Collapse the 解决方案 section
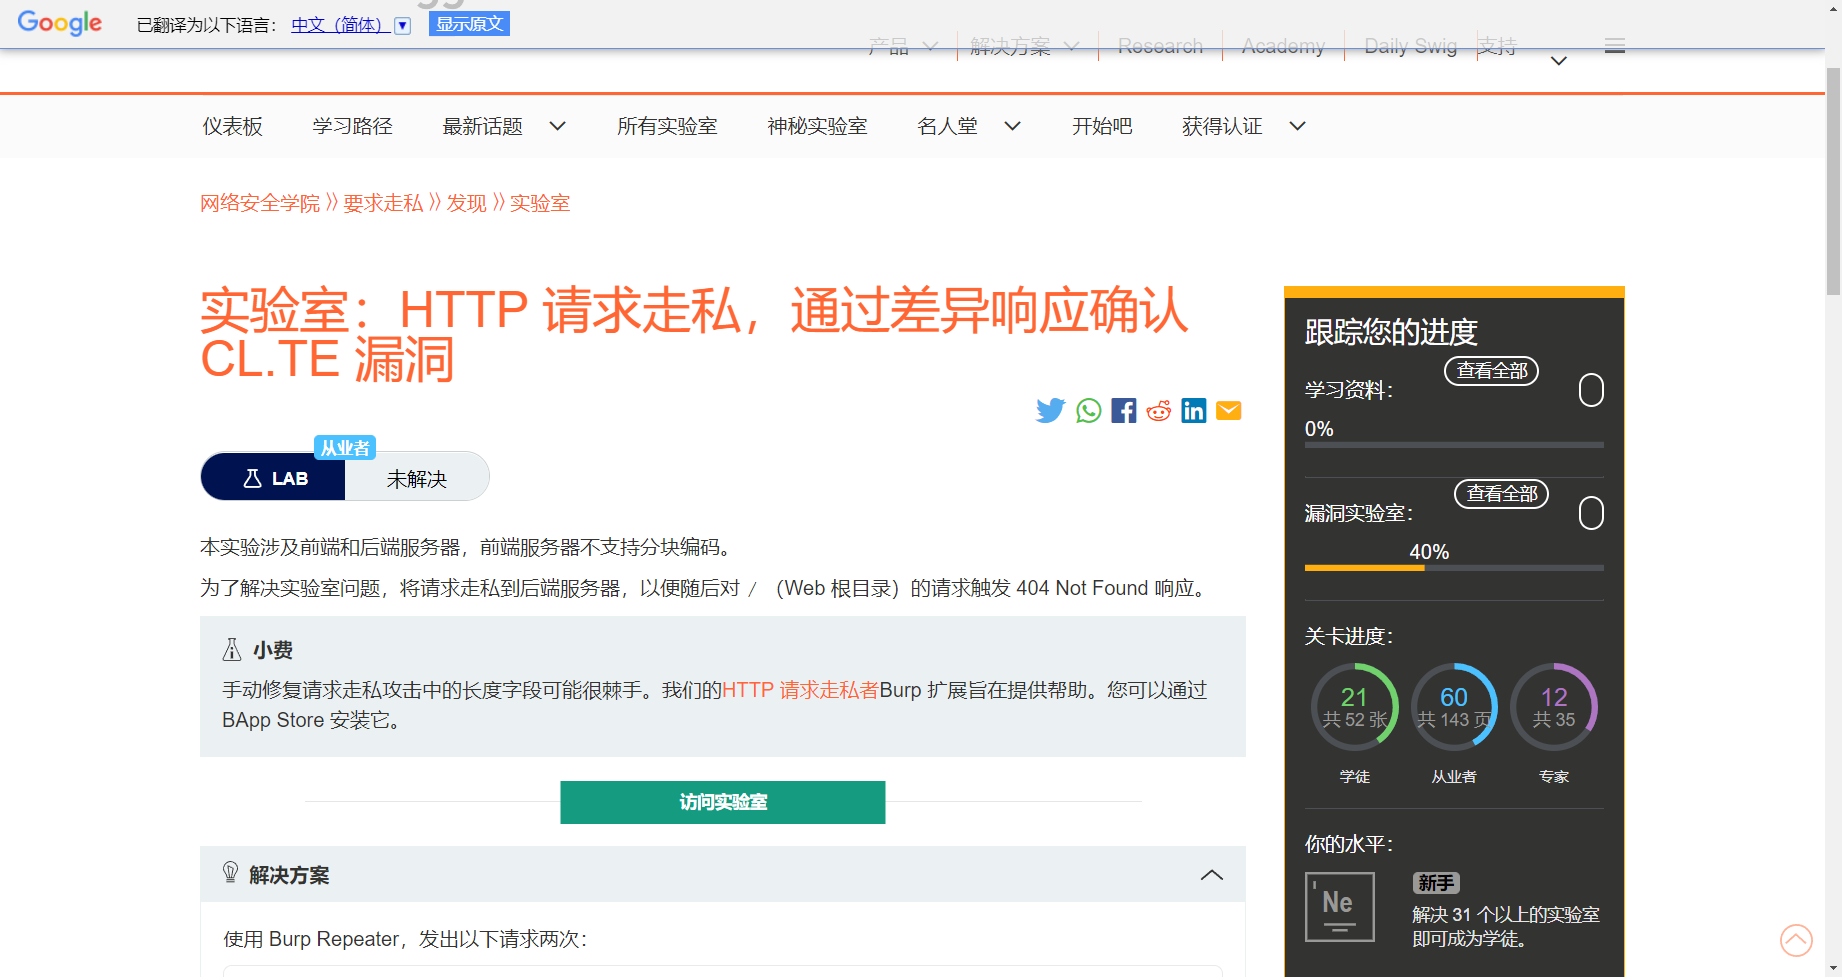This screenshot has width=1842, height=977. coord(1211,874)
